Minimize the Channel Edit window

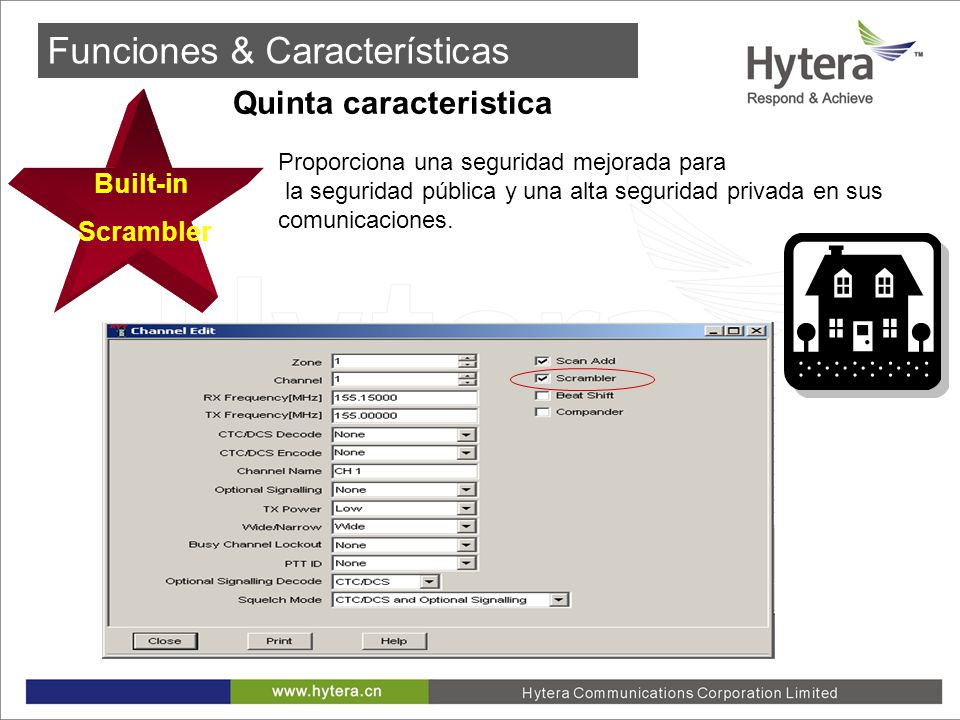tap(713, 331)
